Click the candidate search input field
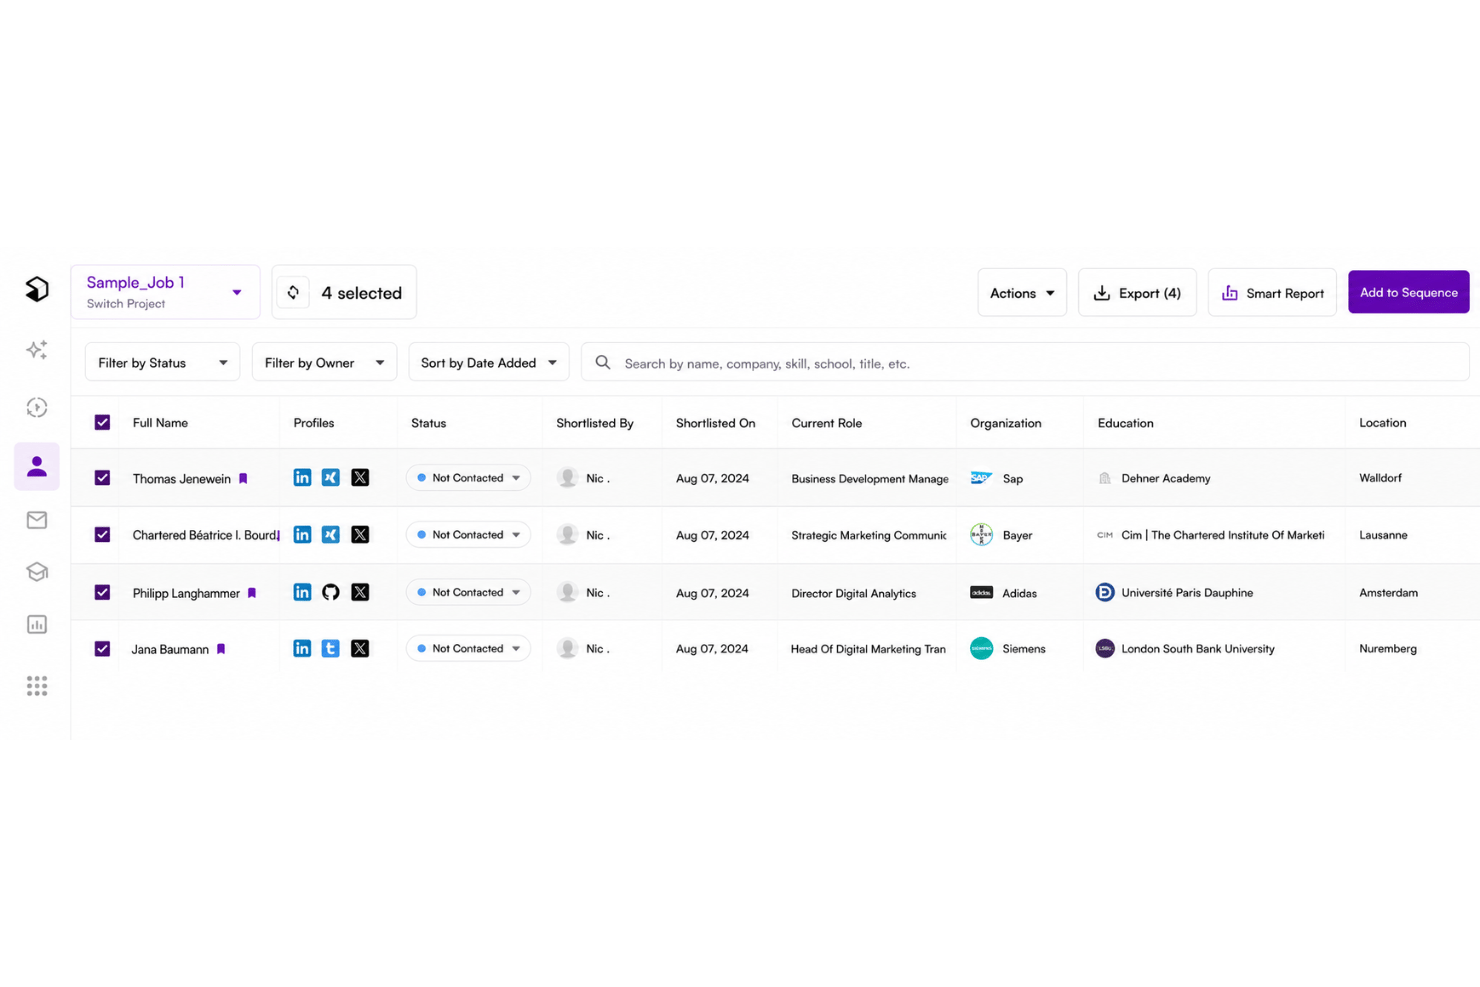The height and width of the screenshot is (987, 1480). pyautogui.click(x=1025, y=362)
